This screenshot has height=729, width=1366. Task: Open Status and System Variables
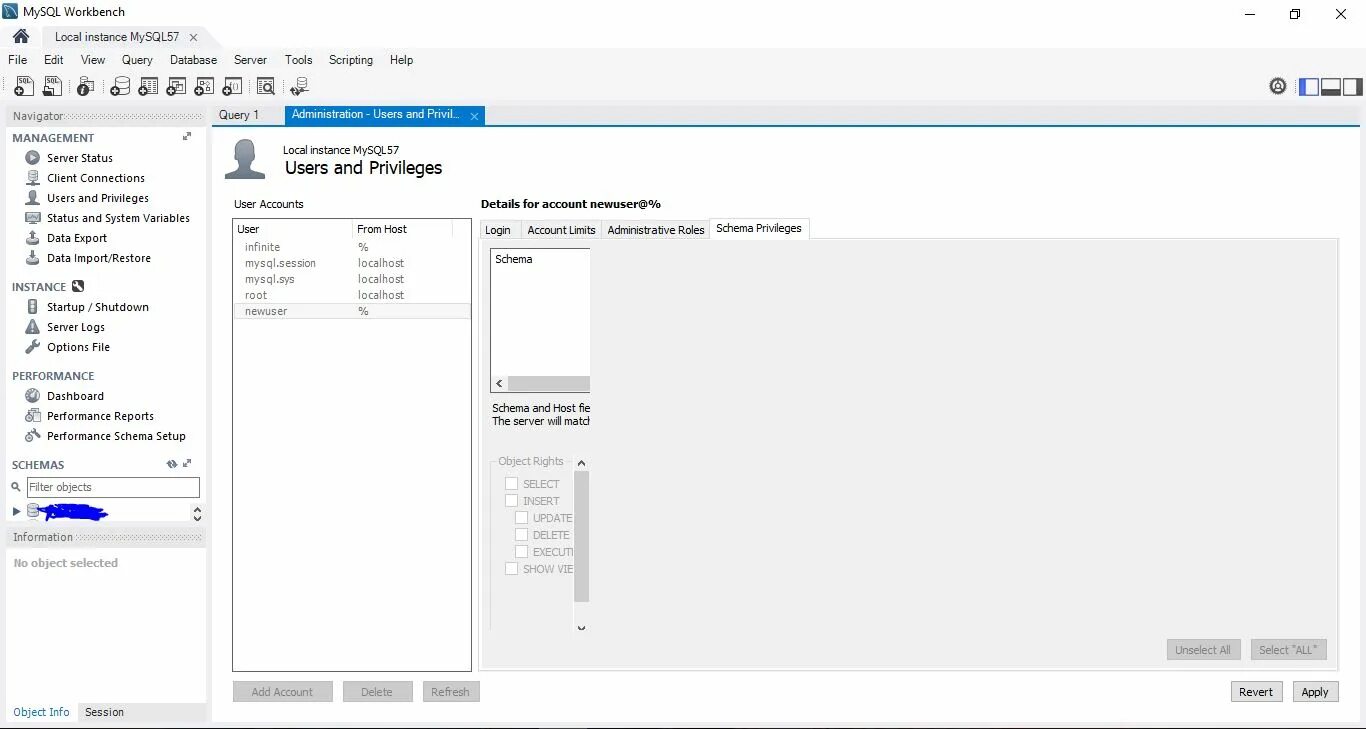click(118, 218)
